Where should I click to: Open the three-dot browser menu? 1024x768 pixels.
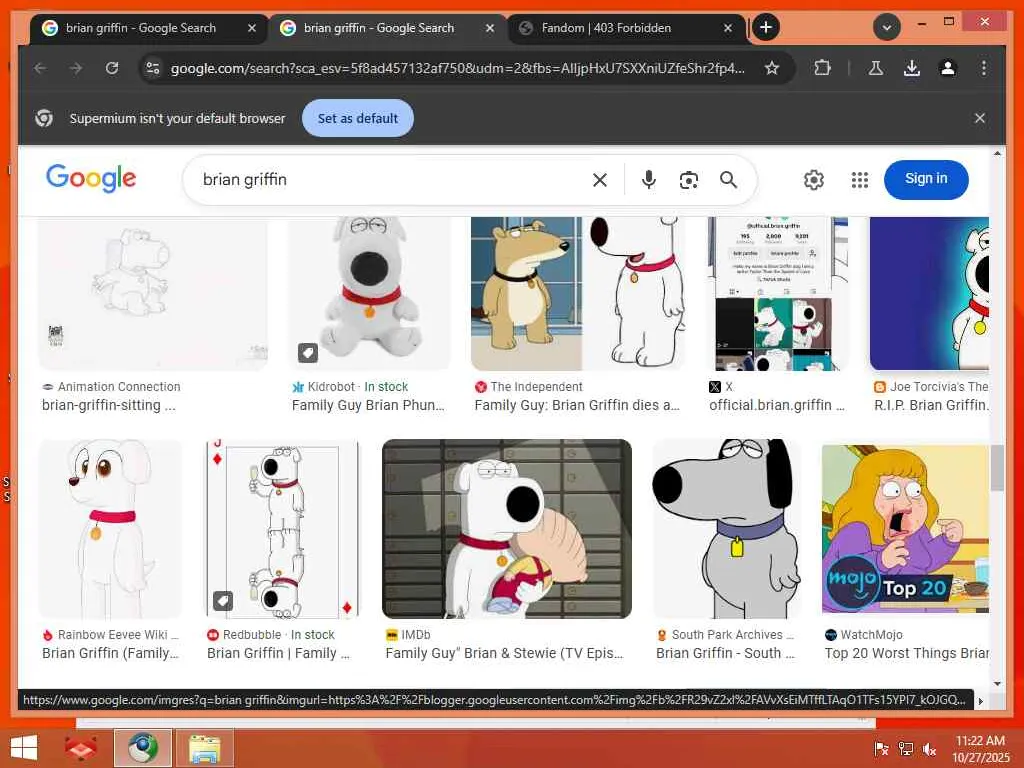(984, 68)
